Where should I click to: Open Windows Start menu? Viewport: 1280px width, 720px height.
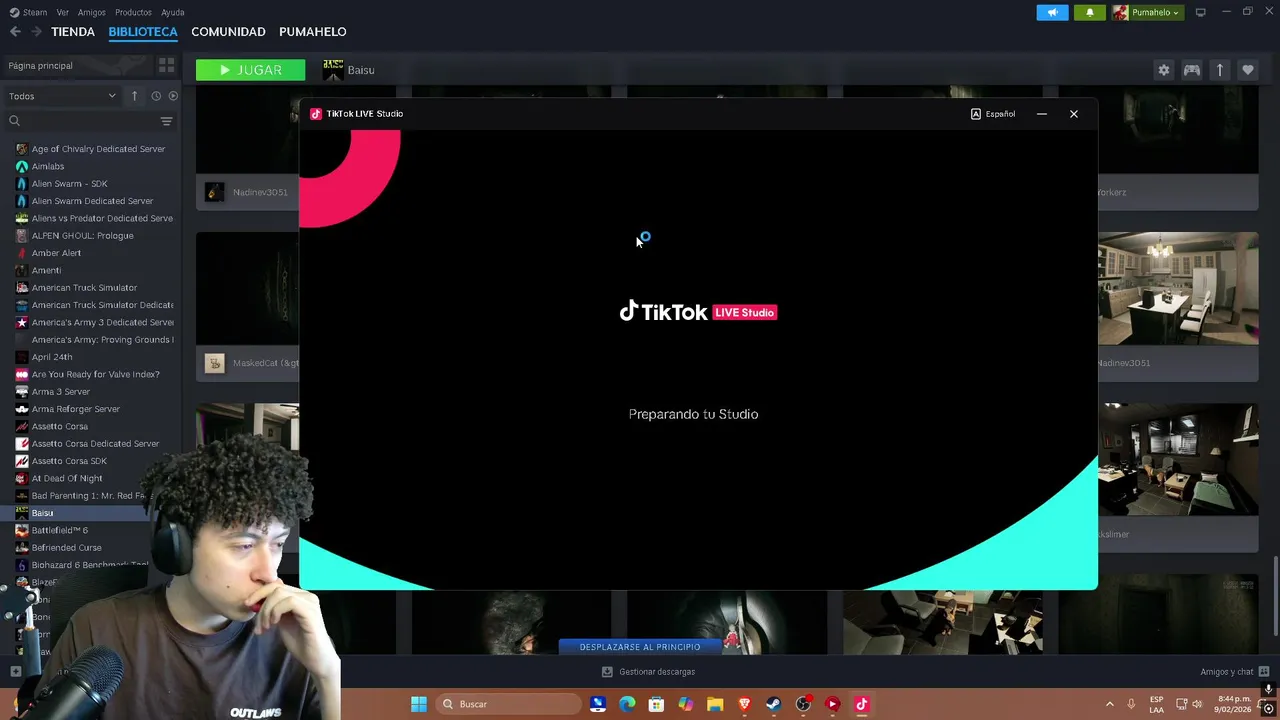(x=419, y=704)
